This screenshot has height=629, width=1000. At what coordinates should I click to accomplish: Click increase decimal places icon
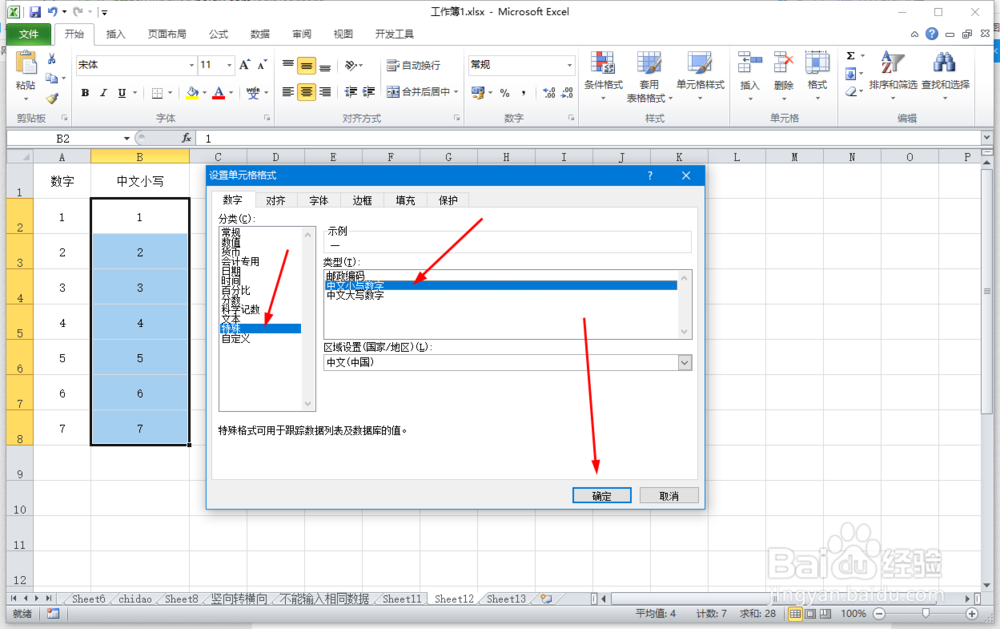tap(549, 93)
